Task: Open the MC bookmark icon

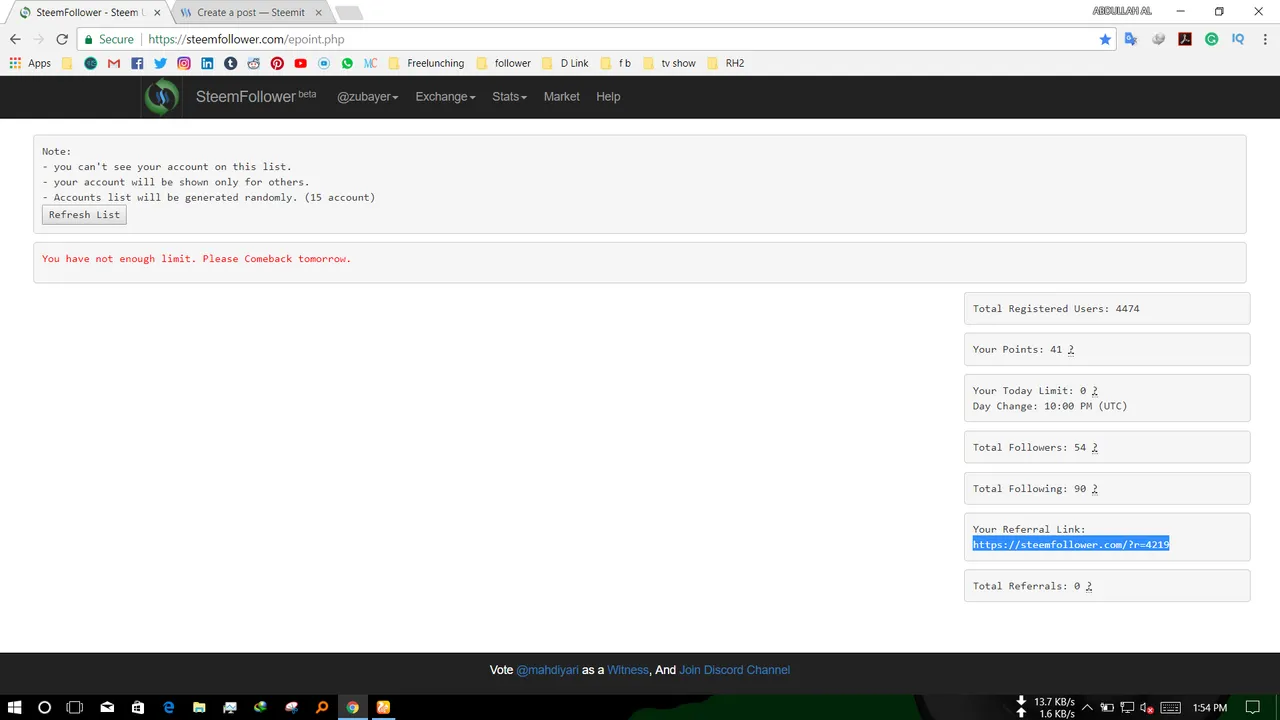Action: [x=370, y=63]
